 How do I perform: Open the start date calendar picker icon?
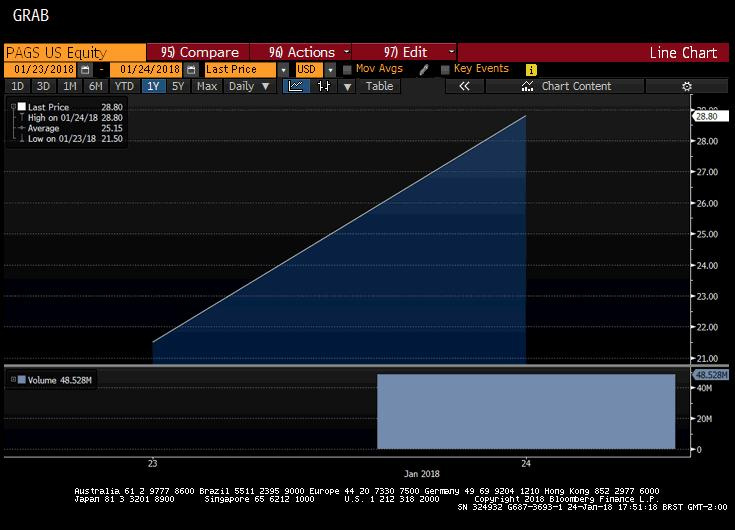85,70
